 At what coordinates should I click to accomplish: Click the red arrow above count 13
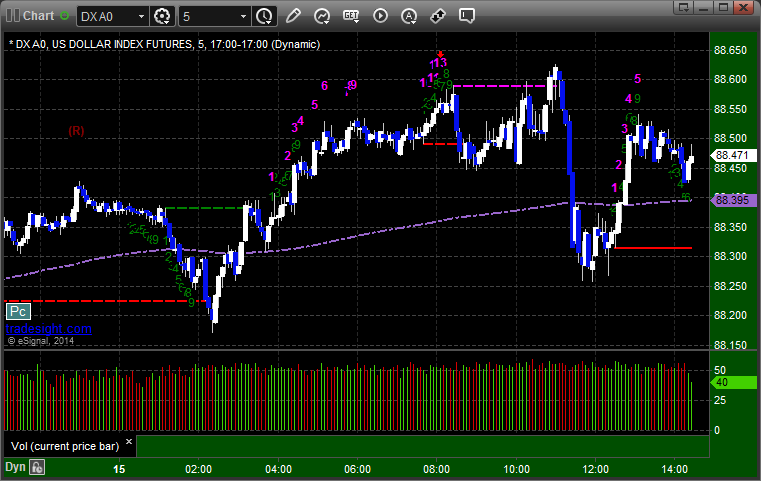pyautogui.click(x=440, y=54)
